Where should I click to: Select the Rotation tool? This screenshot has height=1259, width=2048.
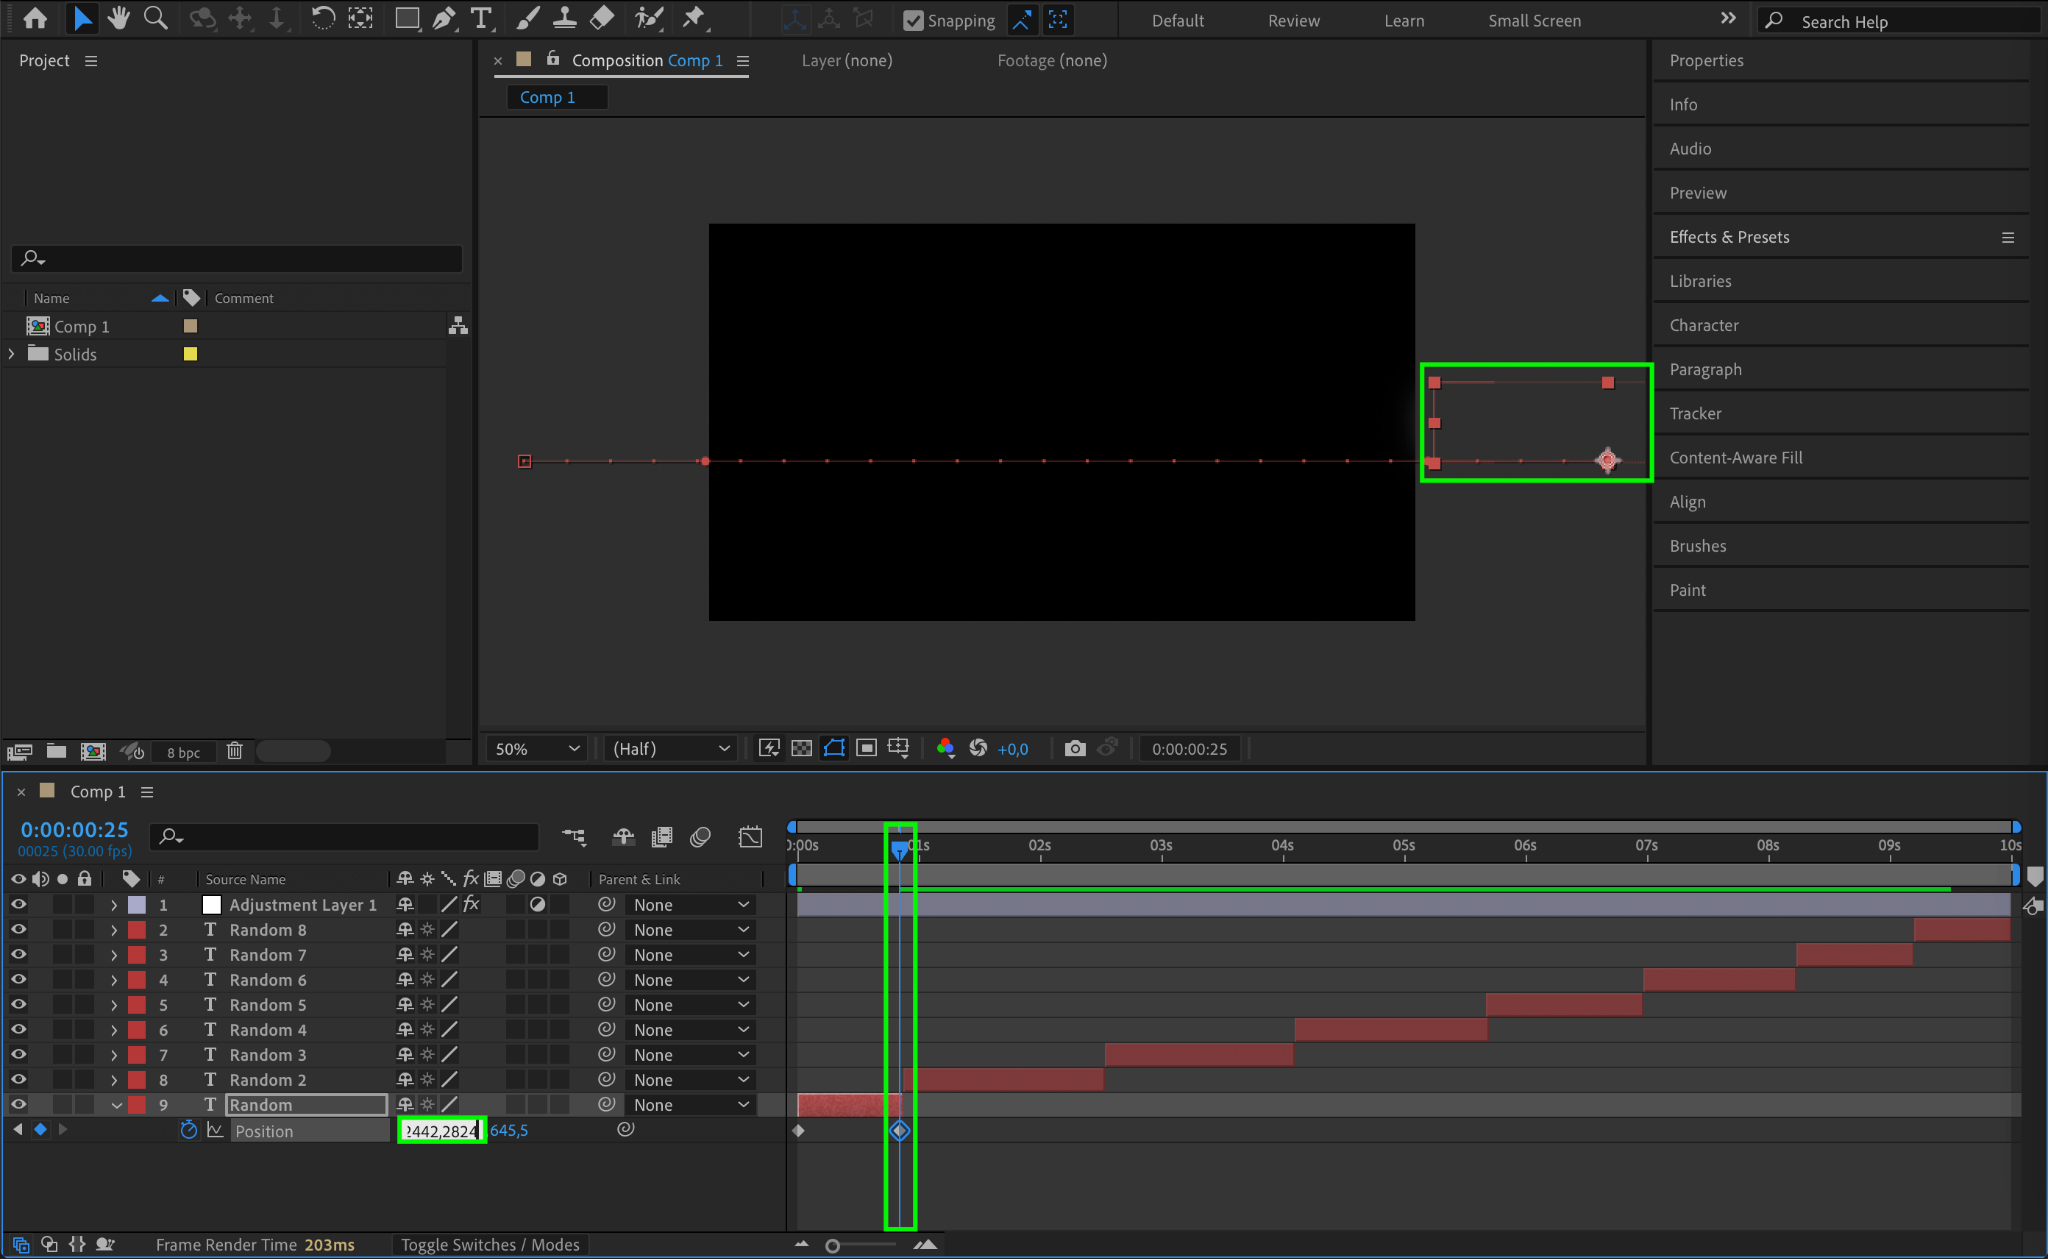(x=322, y=18)
